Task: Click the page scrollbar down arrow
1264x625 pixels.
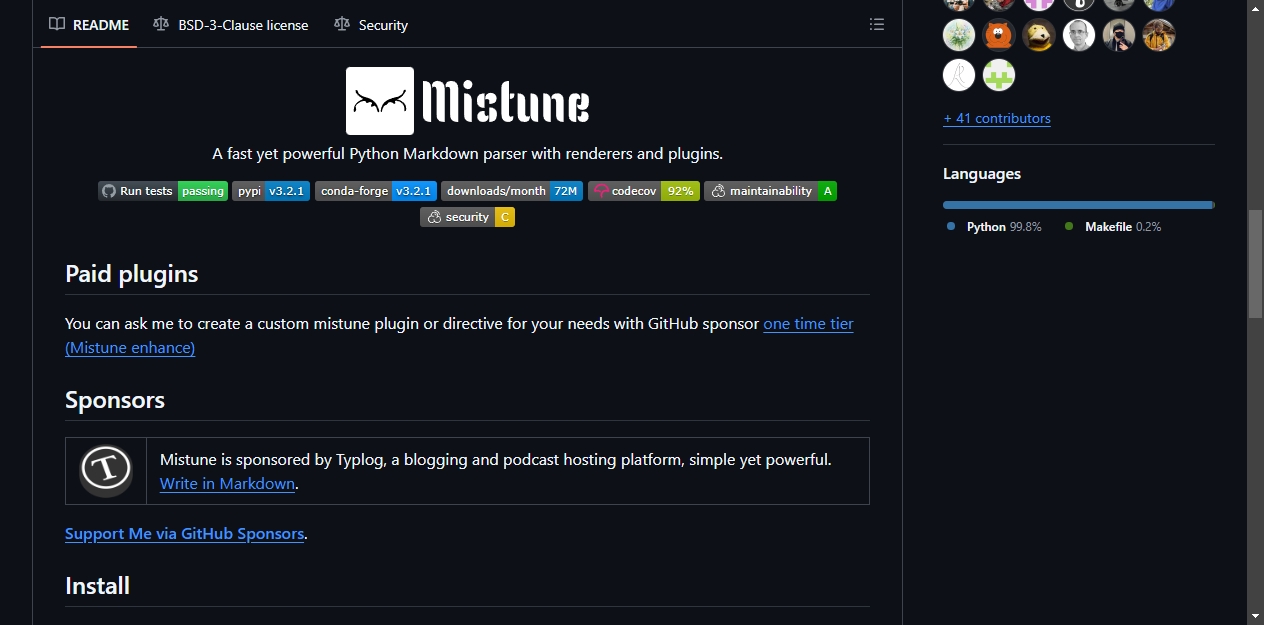Action: pyautogui.click(x=1255, y=616)
